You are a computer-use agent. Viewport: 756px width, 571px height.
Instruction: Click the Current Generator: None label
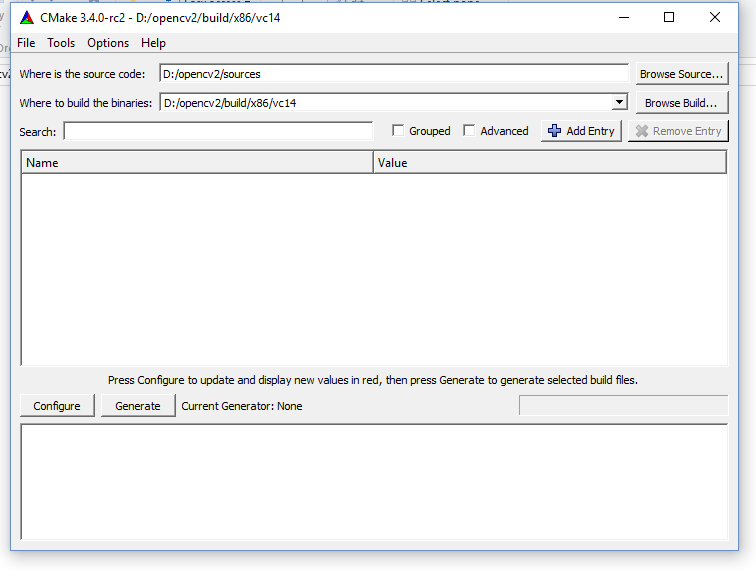click(242, 406)
